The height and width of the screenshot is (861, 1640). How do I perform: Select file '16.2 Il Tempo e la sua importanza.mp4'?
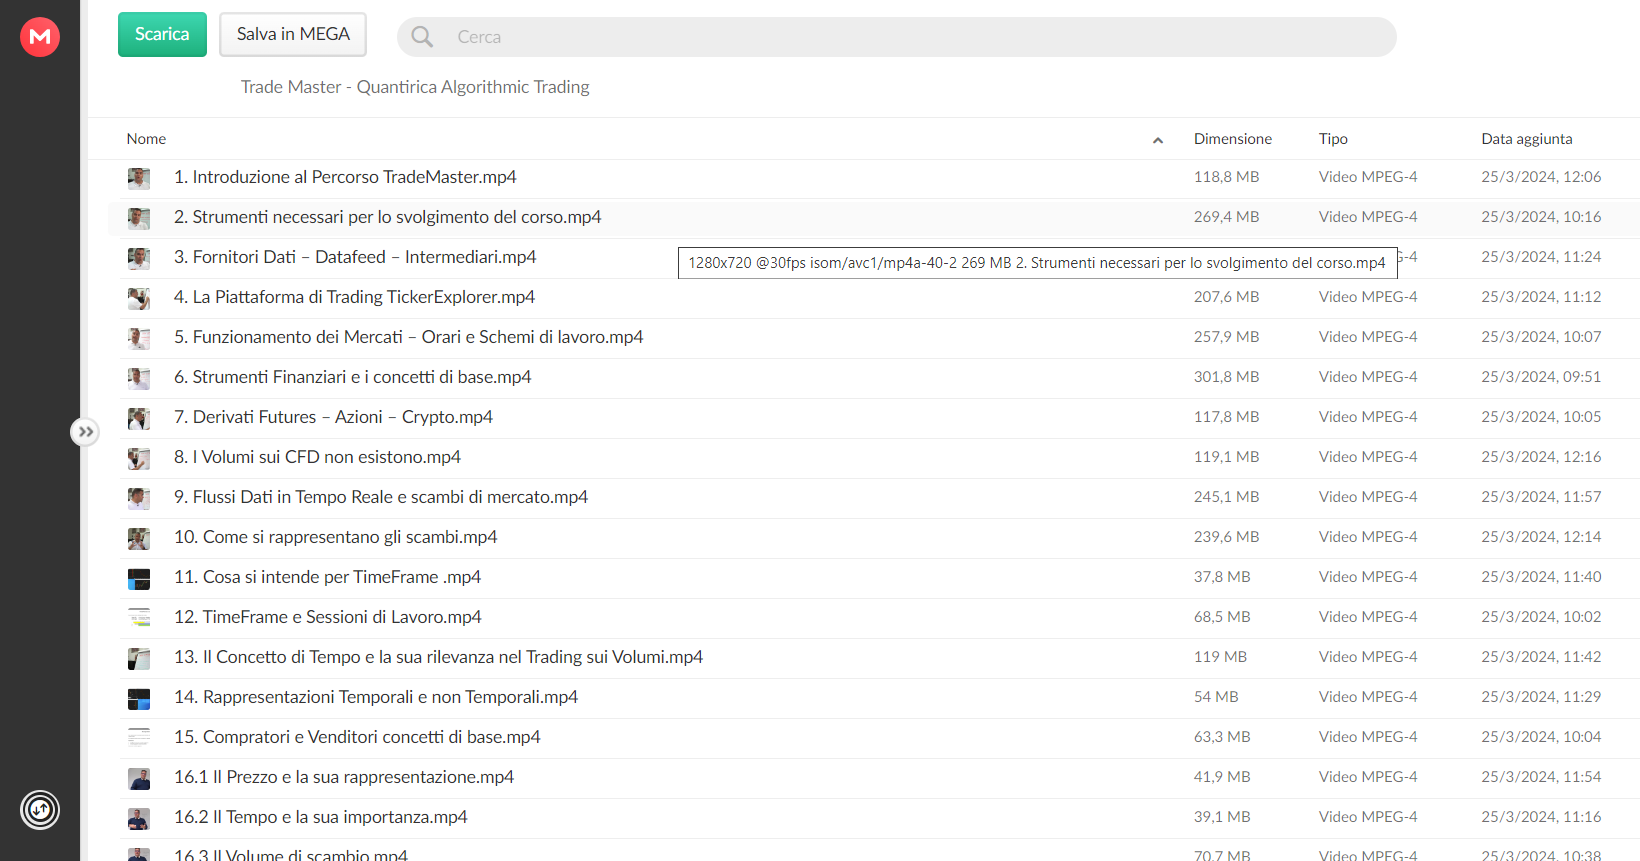pyautogui.click(x=321, y=817)
